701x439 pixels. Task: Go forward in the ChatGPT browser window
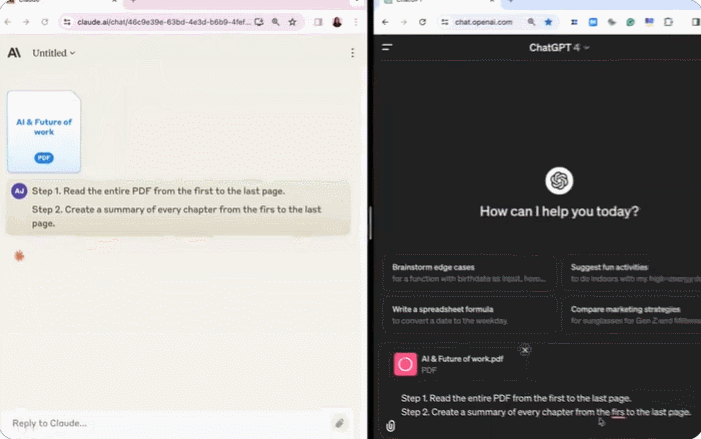point(404,22)
